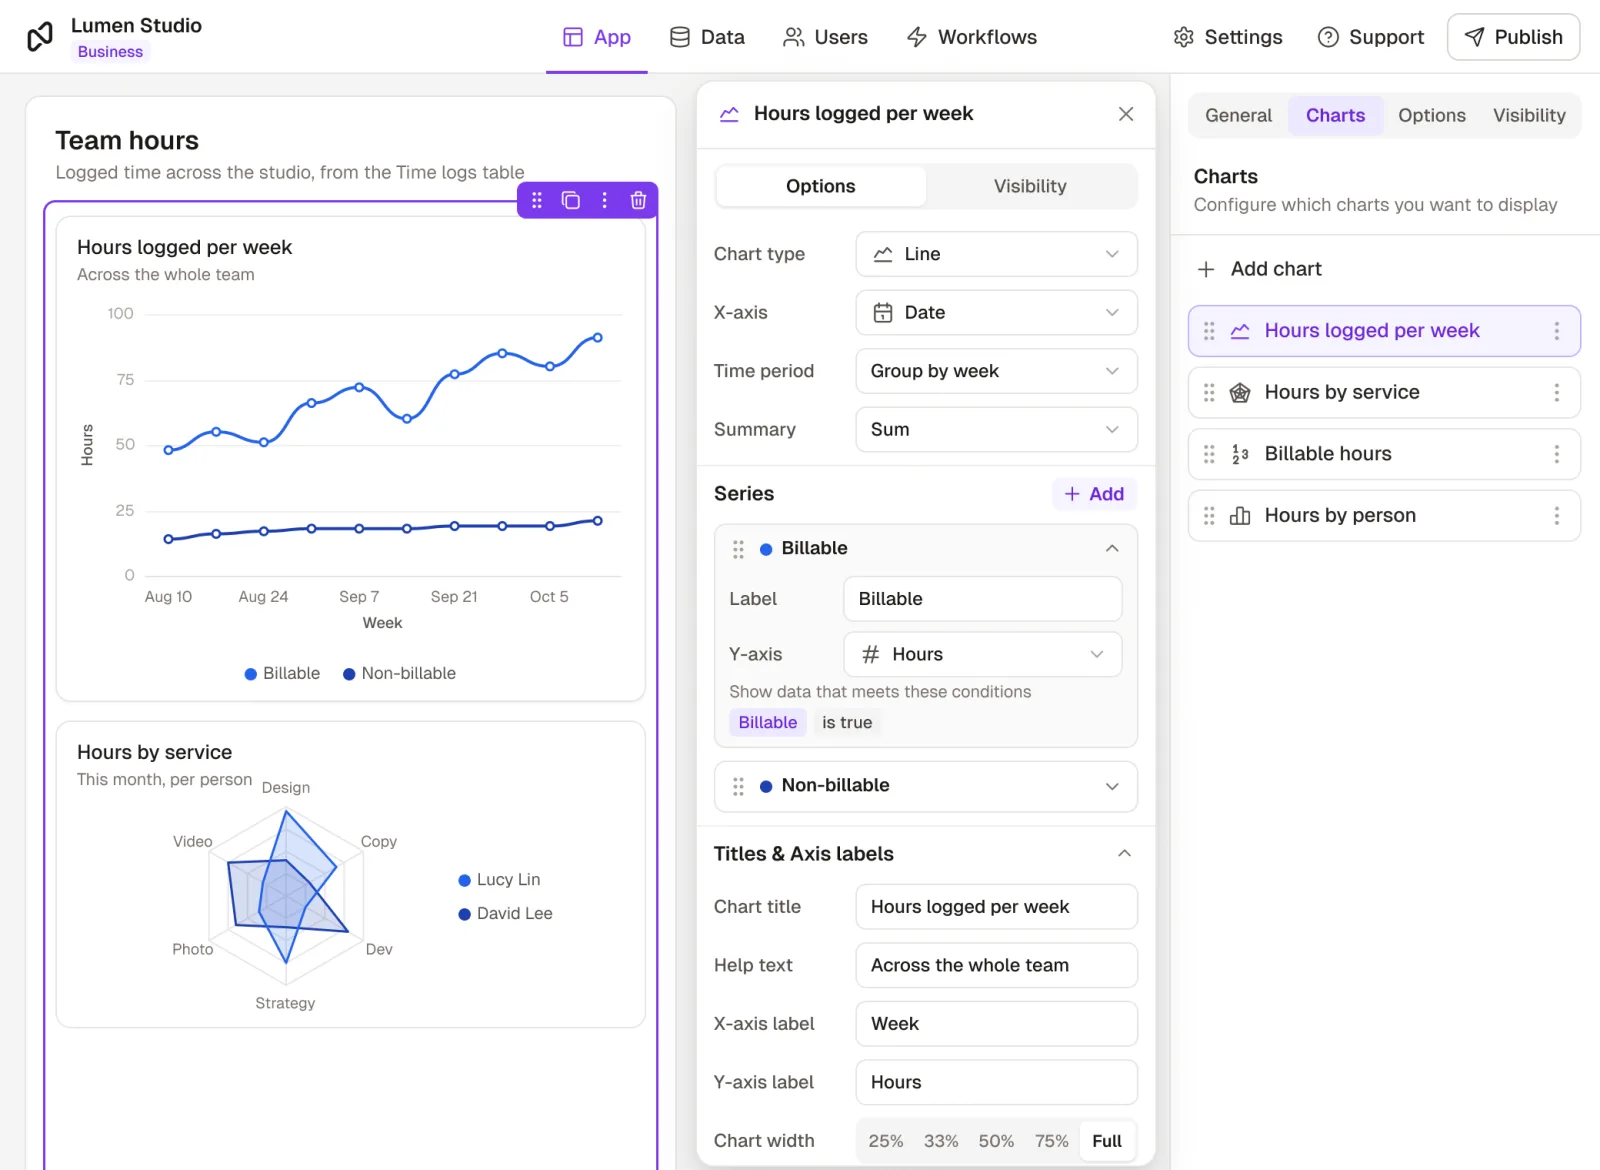This screenshot has width=1600, height=1170.
Task: Open the Chart type dropdown
Action: 996,254
